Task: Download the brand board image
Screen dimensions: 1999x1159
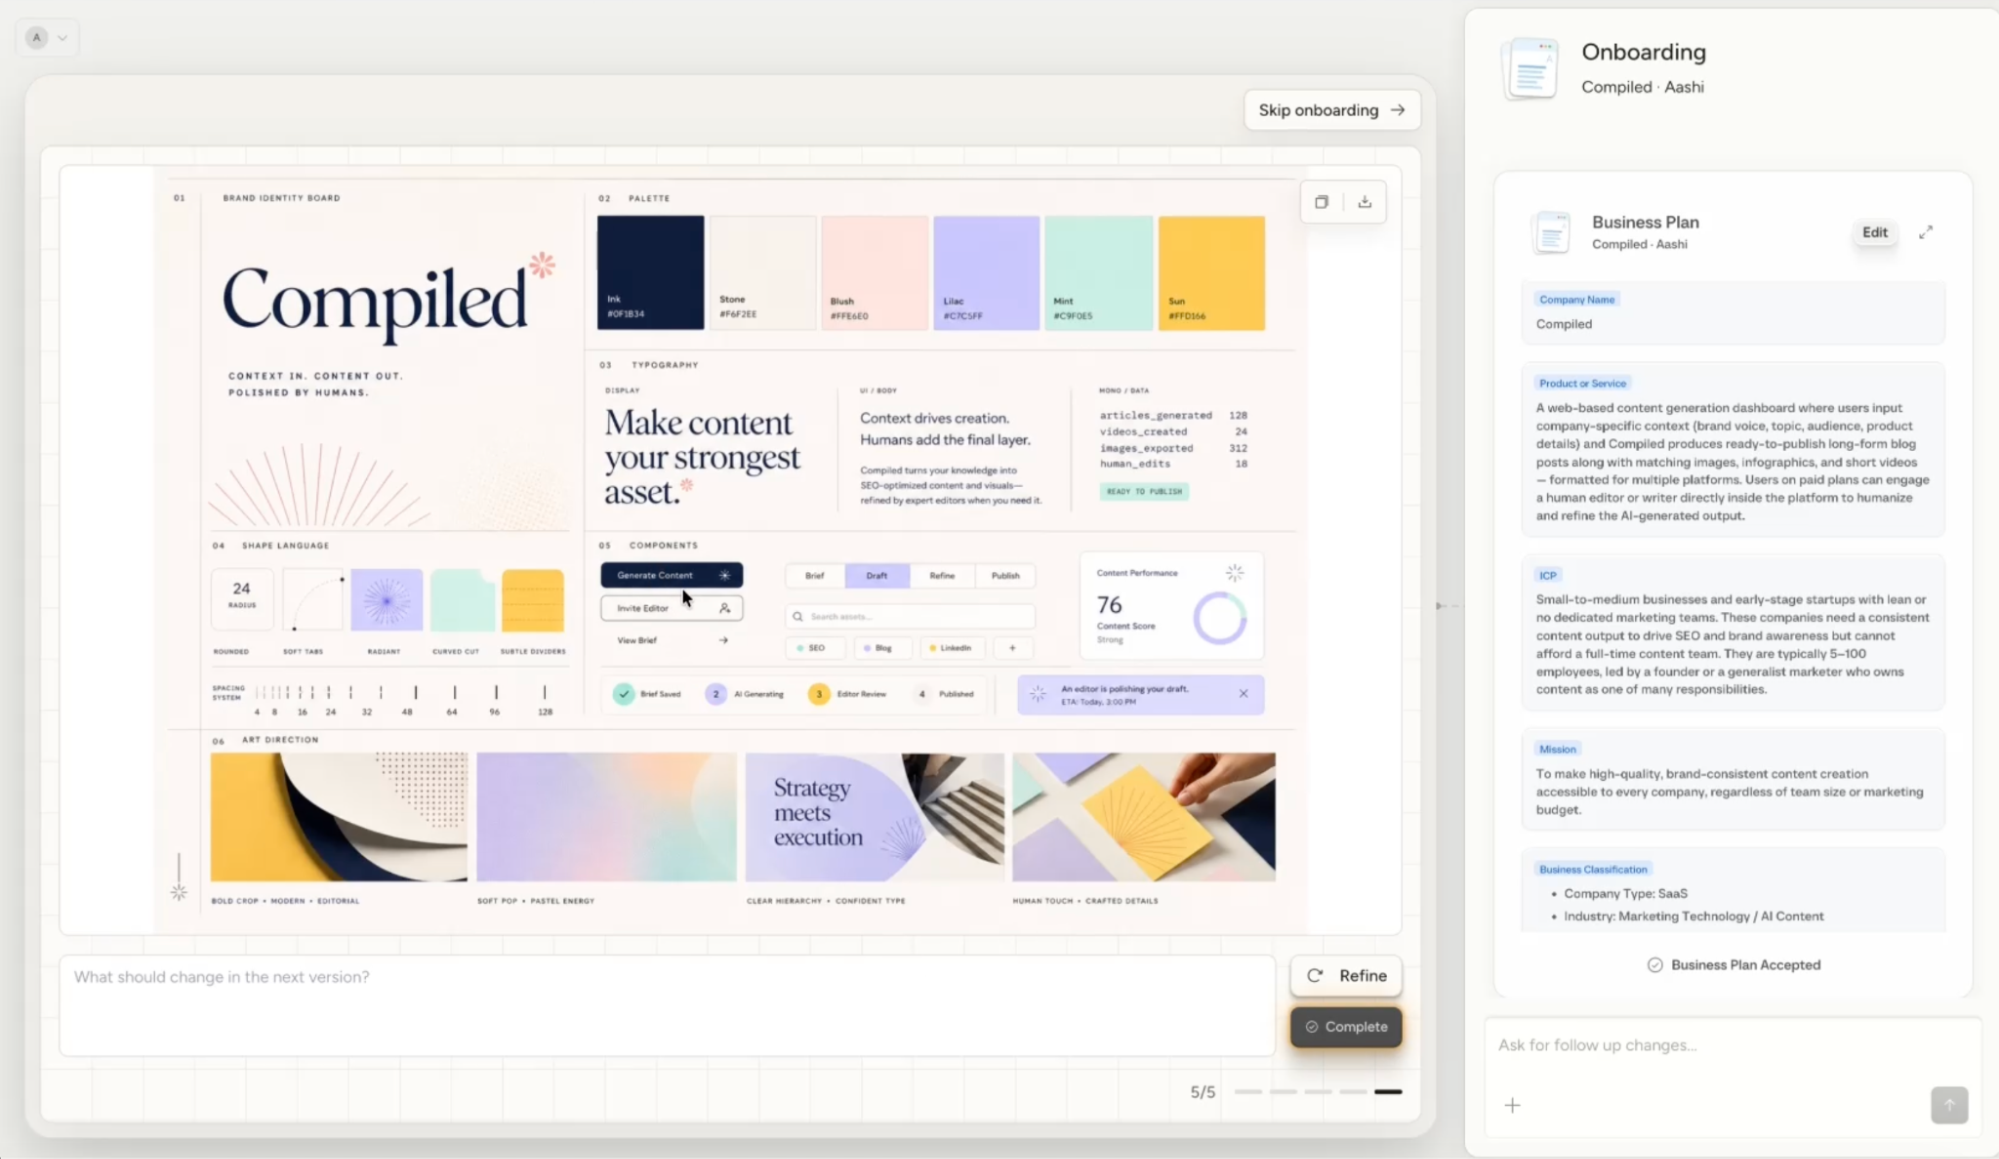Action: (1365, 202)
